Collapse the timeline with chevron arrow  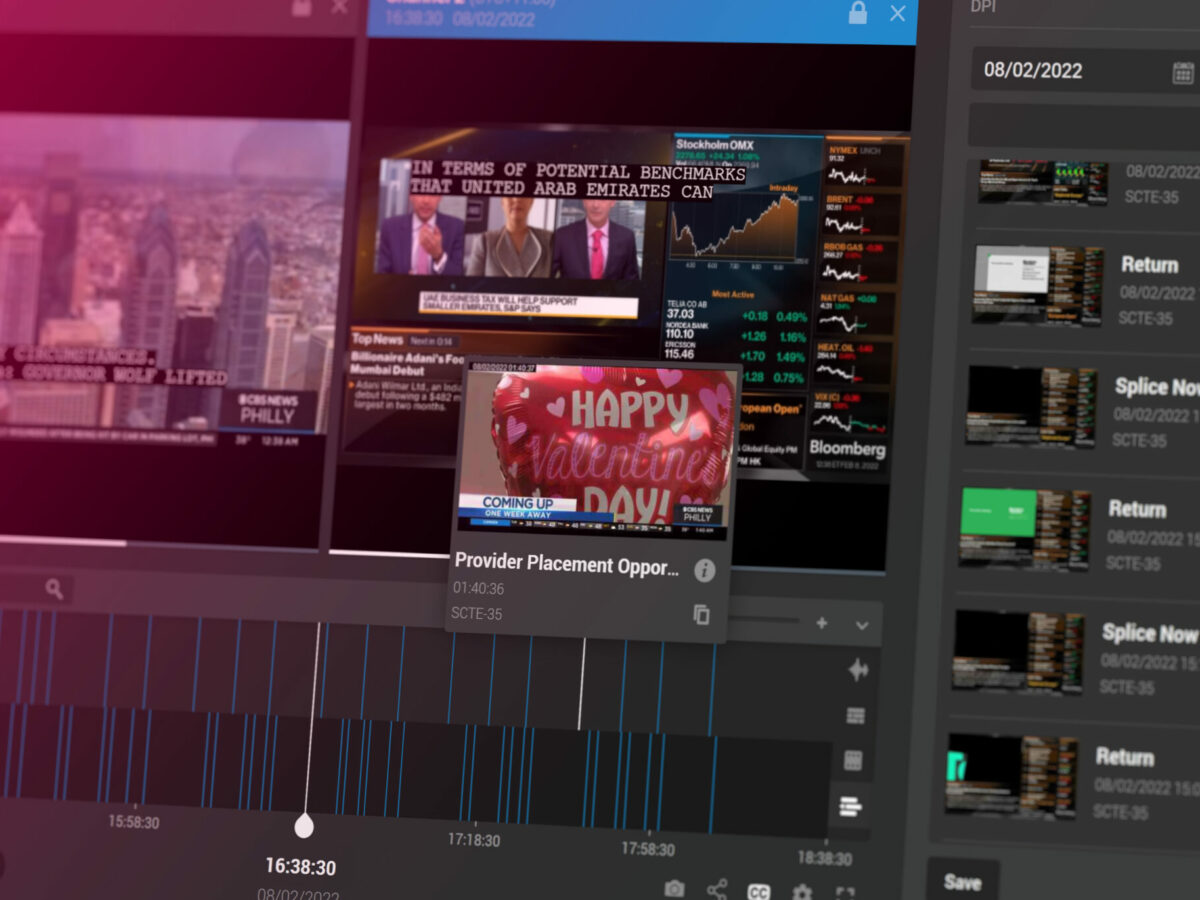862,625
